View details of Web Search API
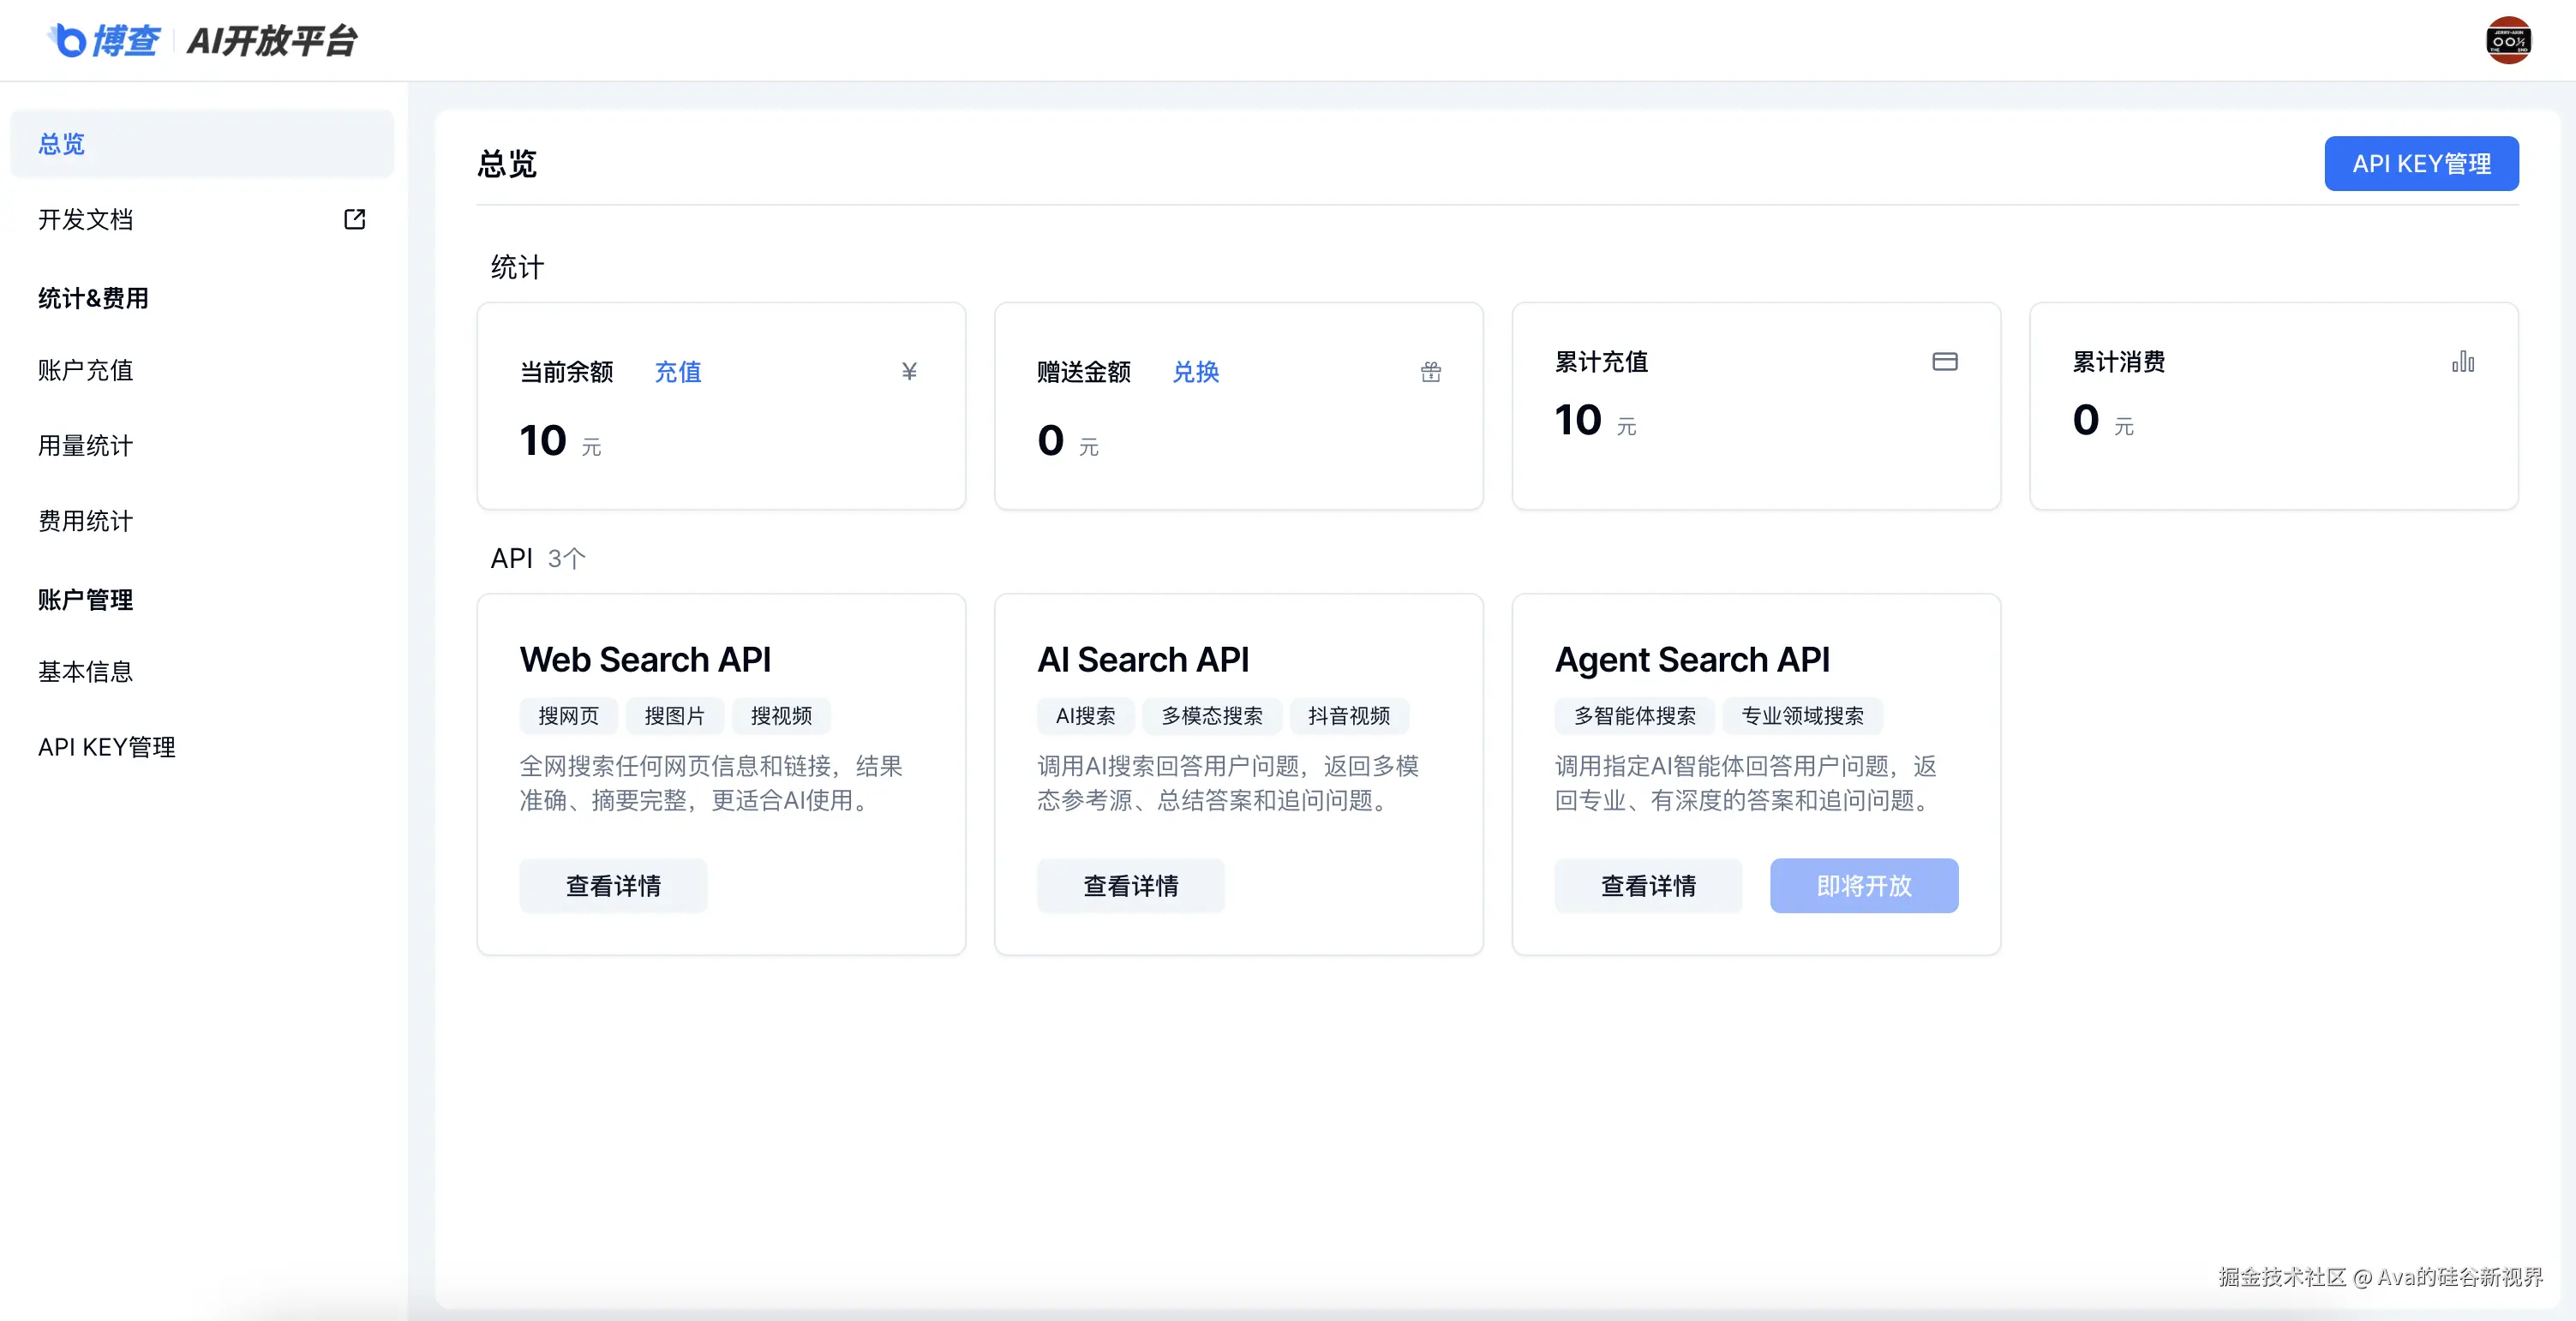The height and width of the screenshot is (1321, 2576). (x=613, y=886)
